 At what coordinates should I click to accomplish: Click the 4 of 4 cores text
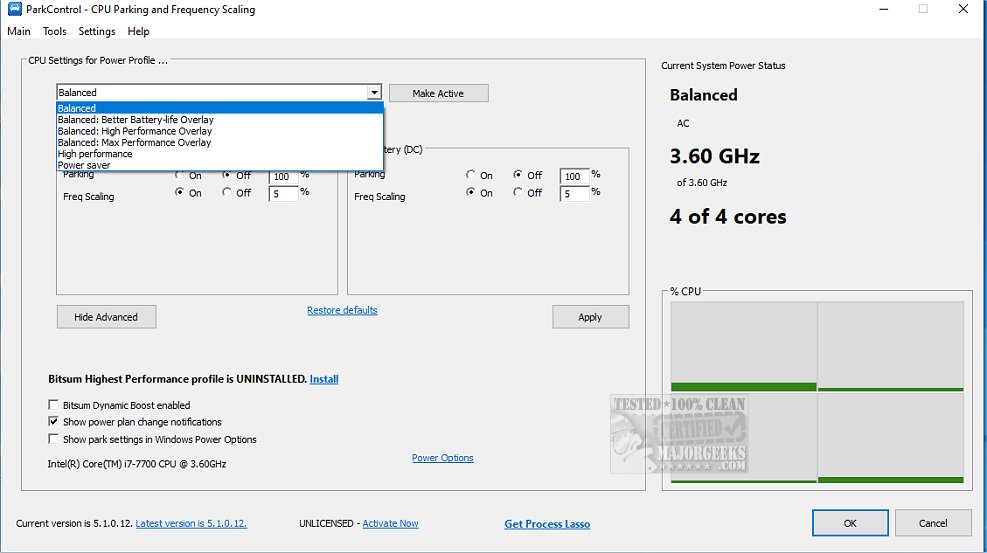pos(728,216)
